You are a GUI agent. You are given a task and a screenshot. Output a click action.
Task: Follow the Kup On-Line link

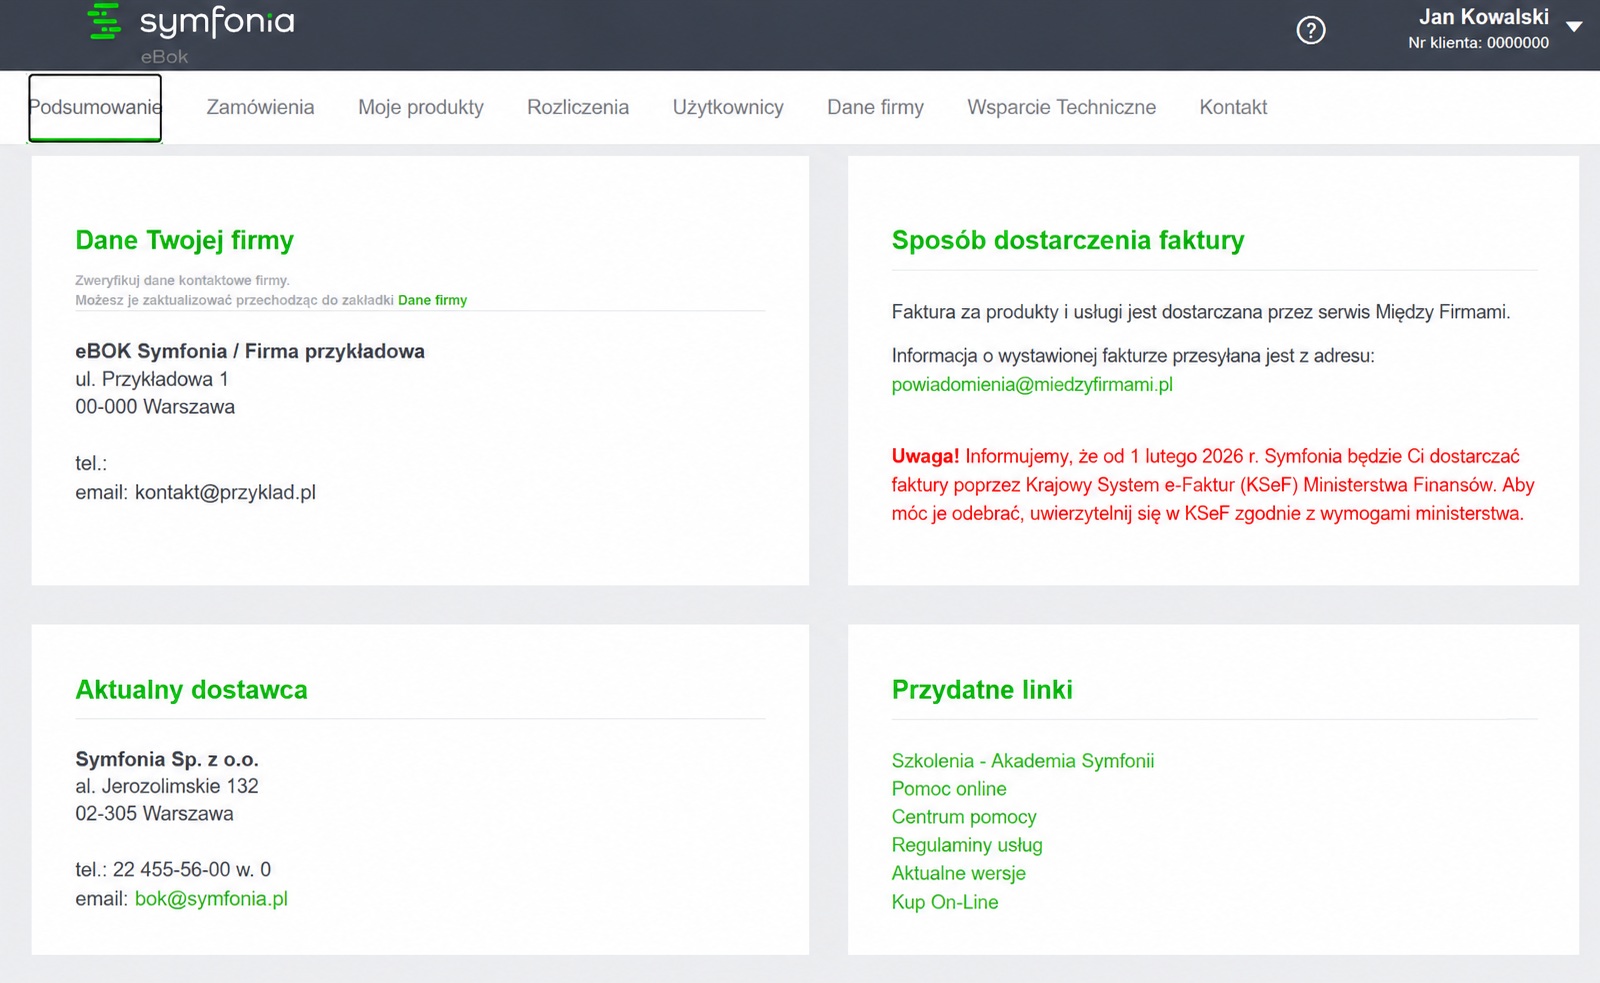(x=945, y=902)
